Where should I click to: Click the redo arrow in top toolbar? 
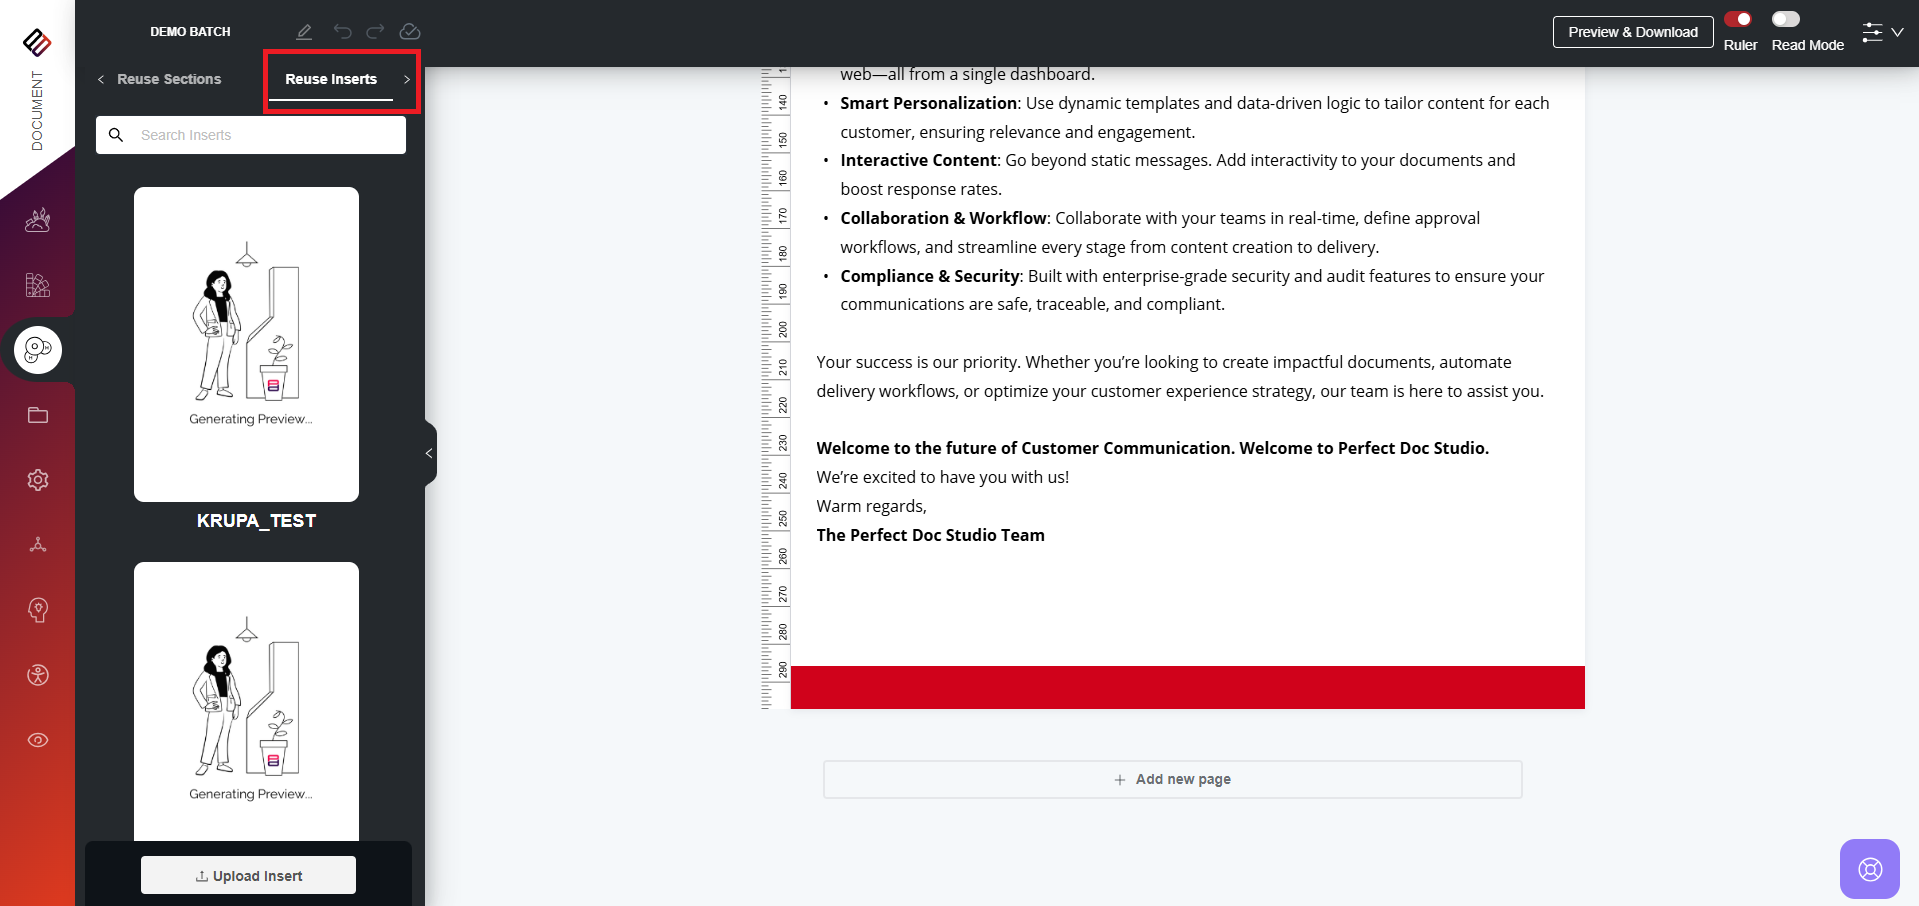point(375,32)
